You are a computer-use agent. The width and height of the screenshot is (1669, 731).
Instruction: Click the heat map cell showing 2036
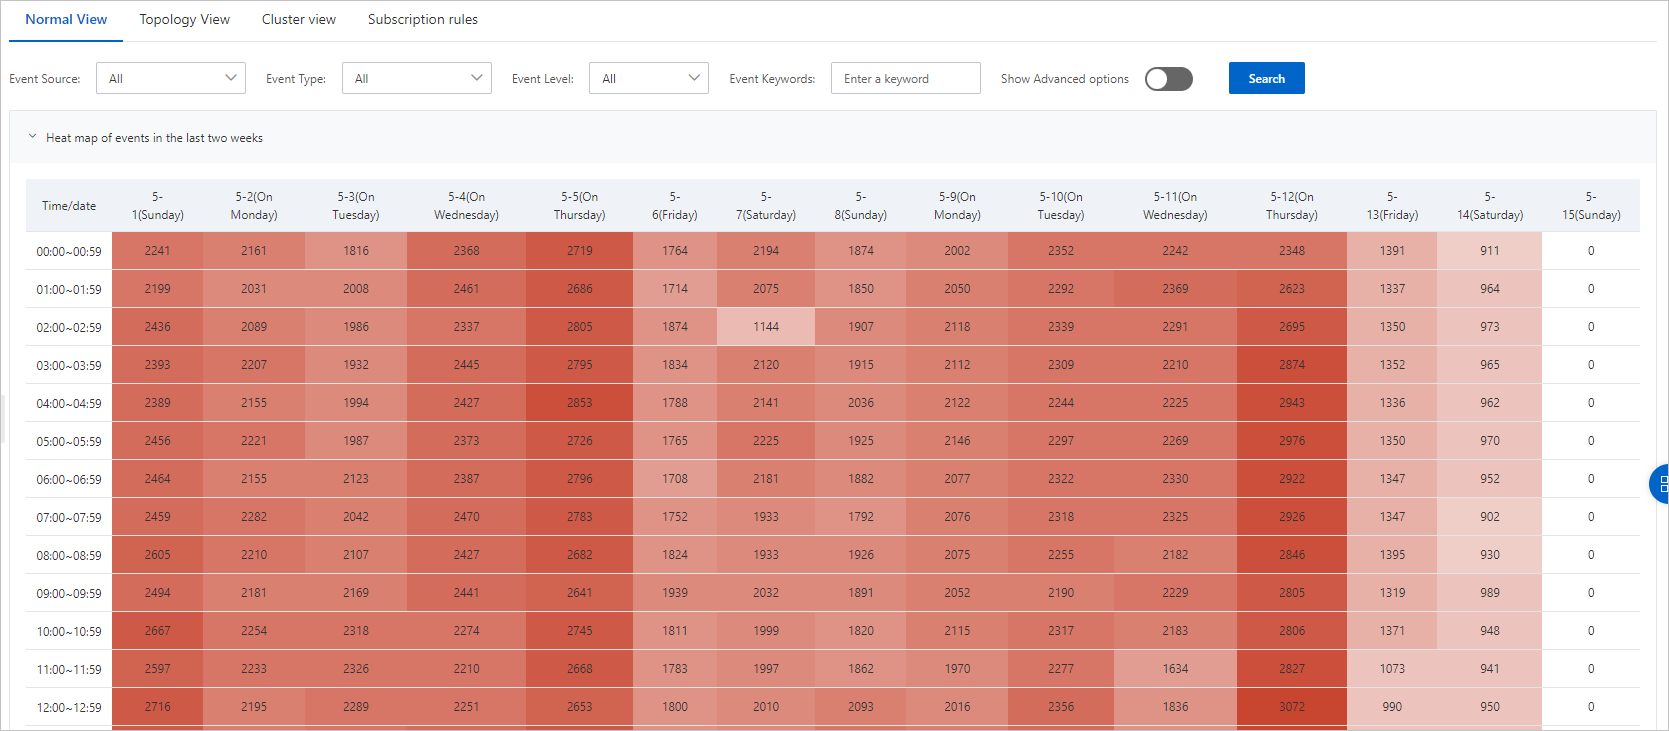tap(861, 403)
